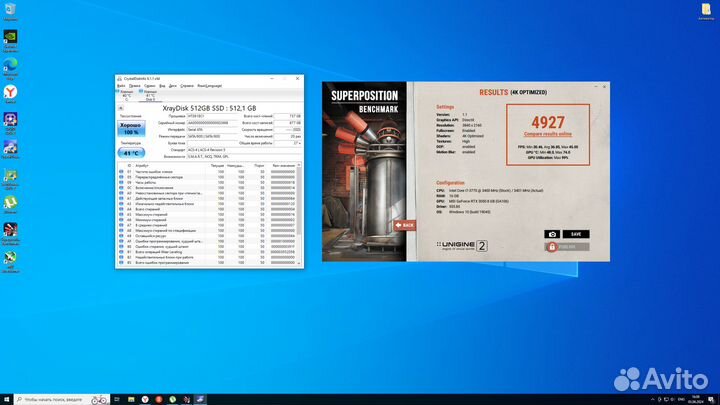Select the 01 read error rate attribute row

(207, 172)
